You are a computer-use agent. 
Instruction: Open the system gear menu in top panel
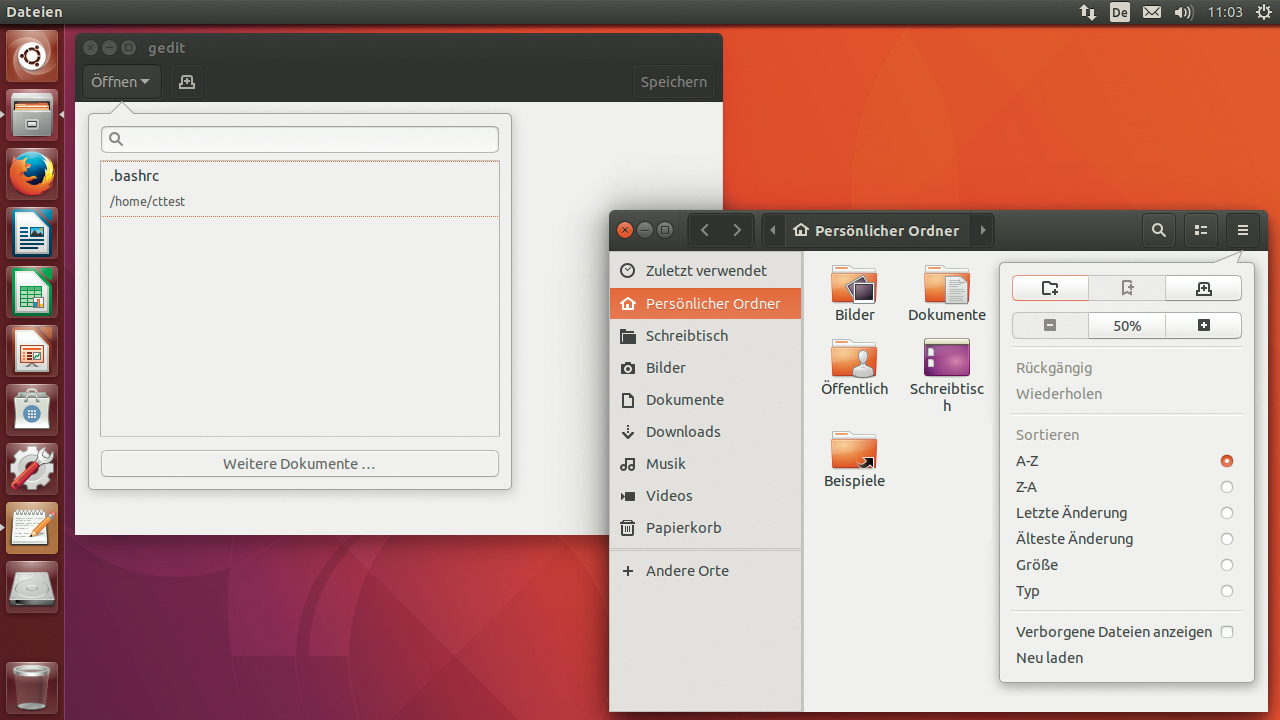(1264, 12)
